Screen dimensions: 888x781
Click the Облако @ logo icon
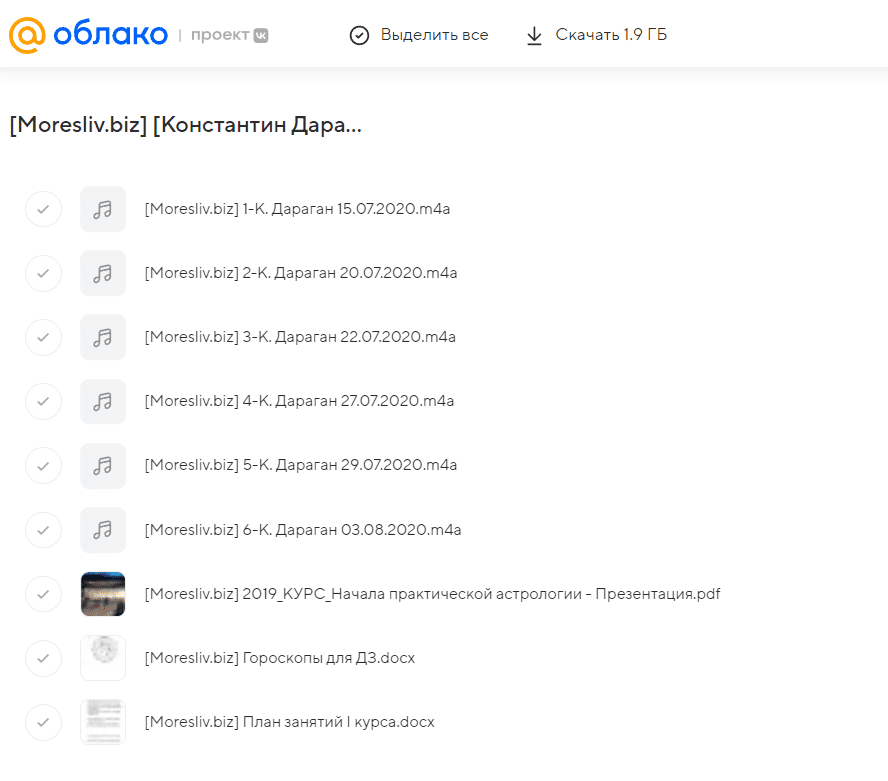(27, 35)
